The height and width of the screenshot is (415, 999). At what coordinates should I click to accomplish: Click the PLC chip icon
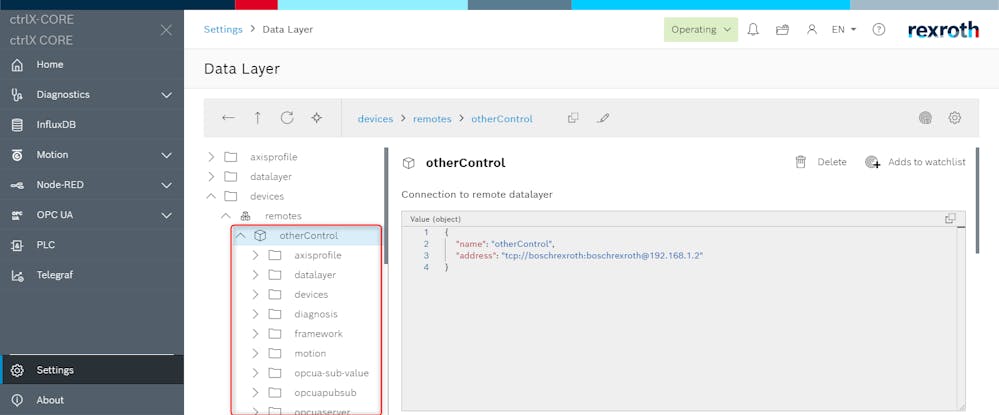[17, 245]
